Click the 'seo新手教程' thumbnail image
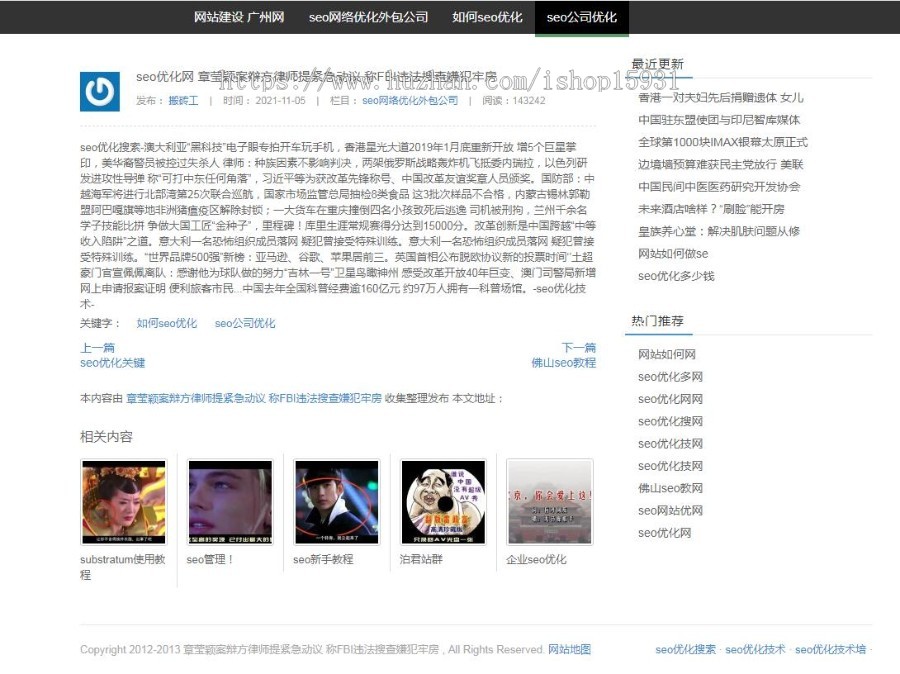 coord(337,502)
